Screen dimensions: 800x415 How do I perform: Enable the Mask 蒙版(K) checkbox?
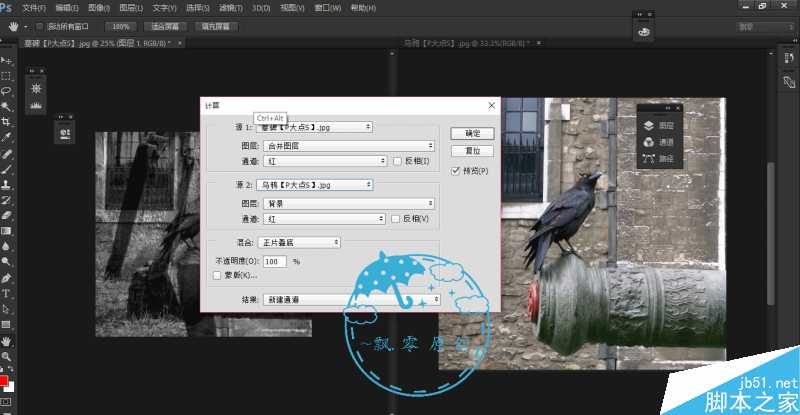pos(217,275)
